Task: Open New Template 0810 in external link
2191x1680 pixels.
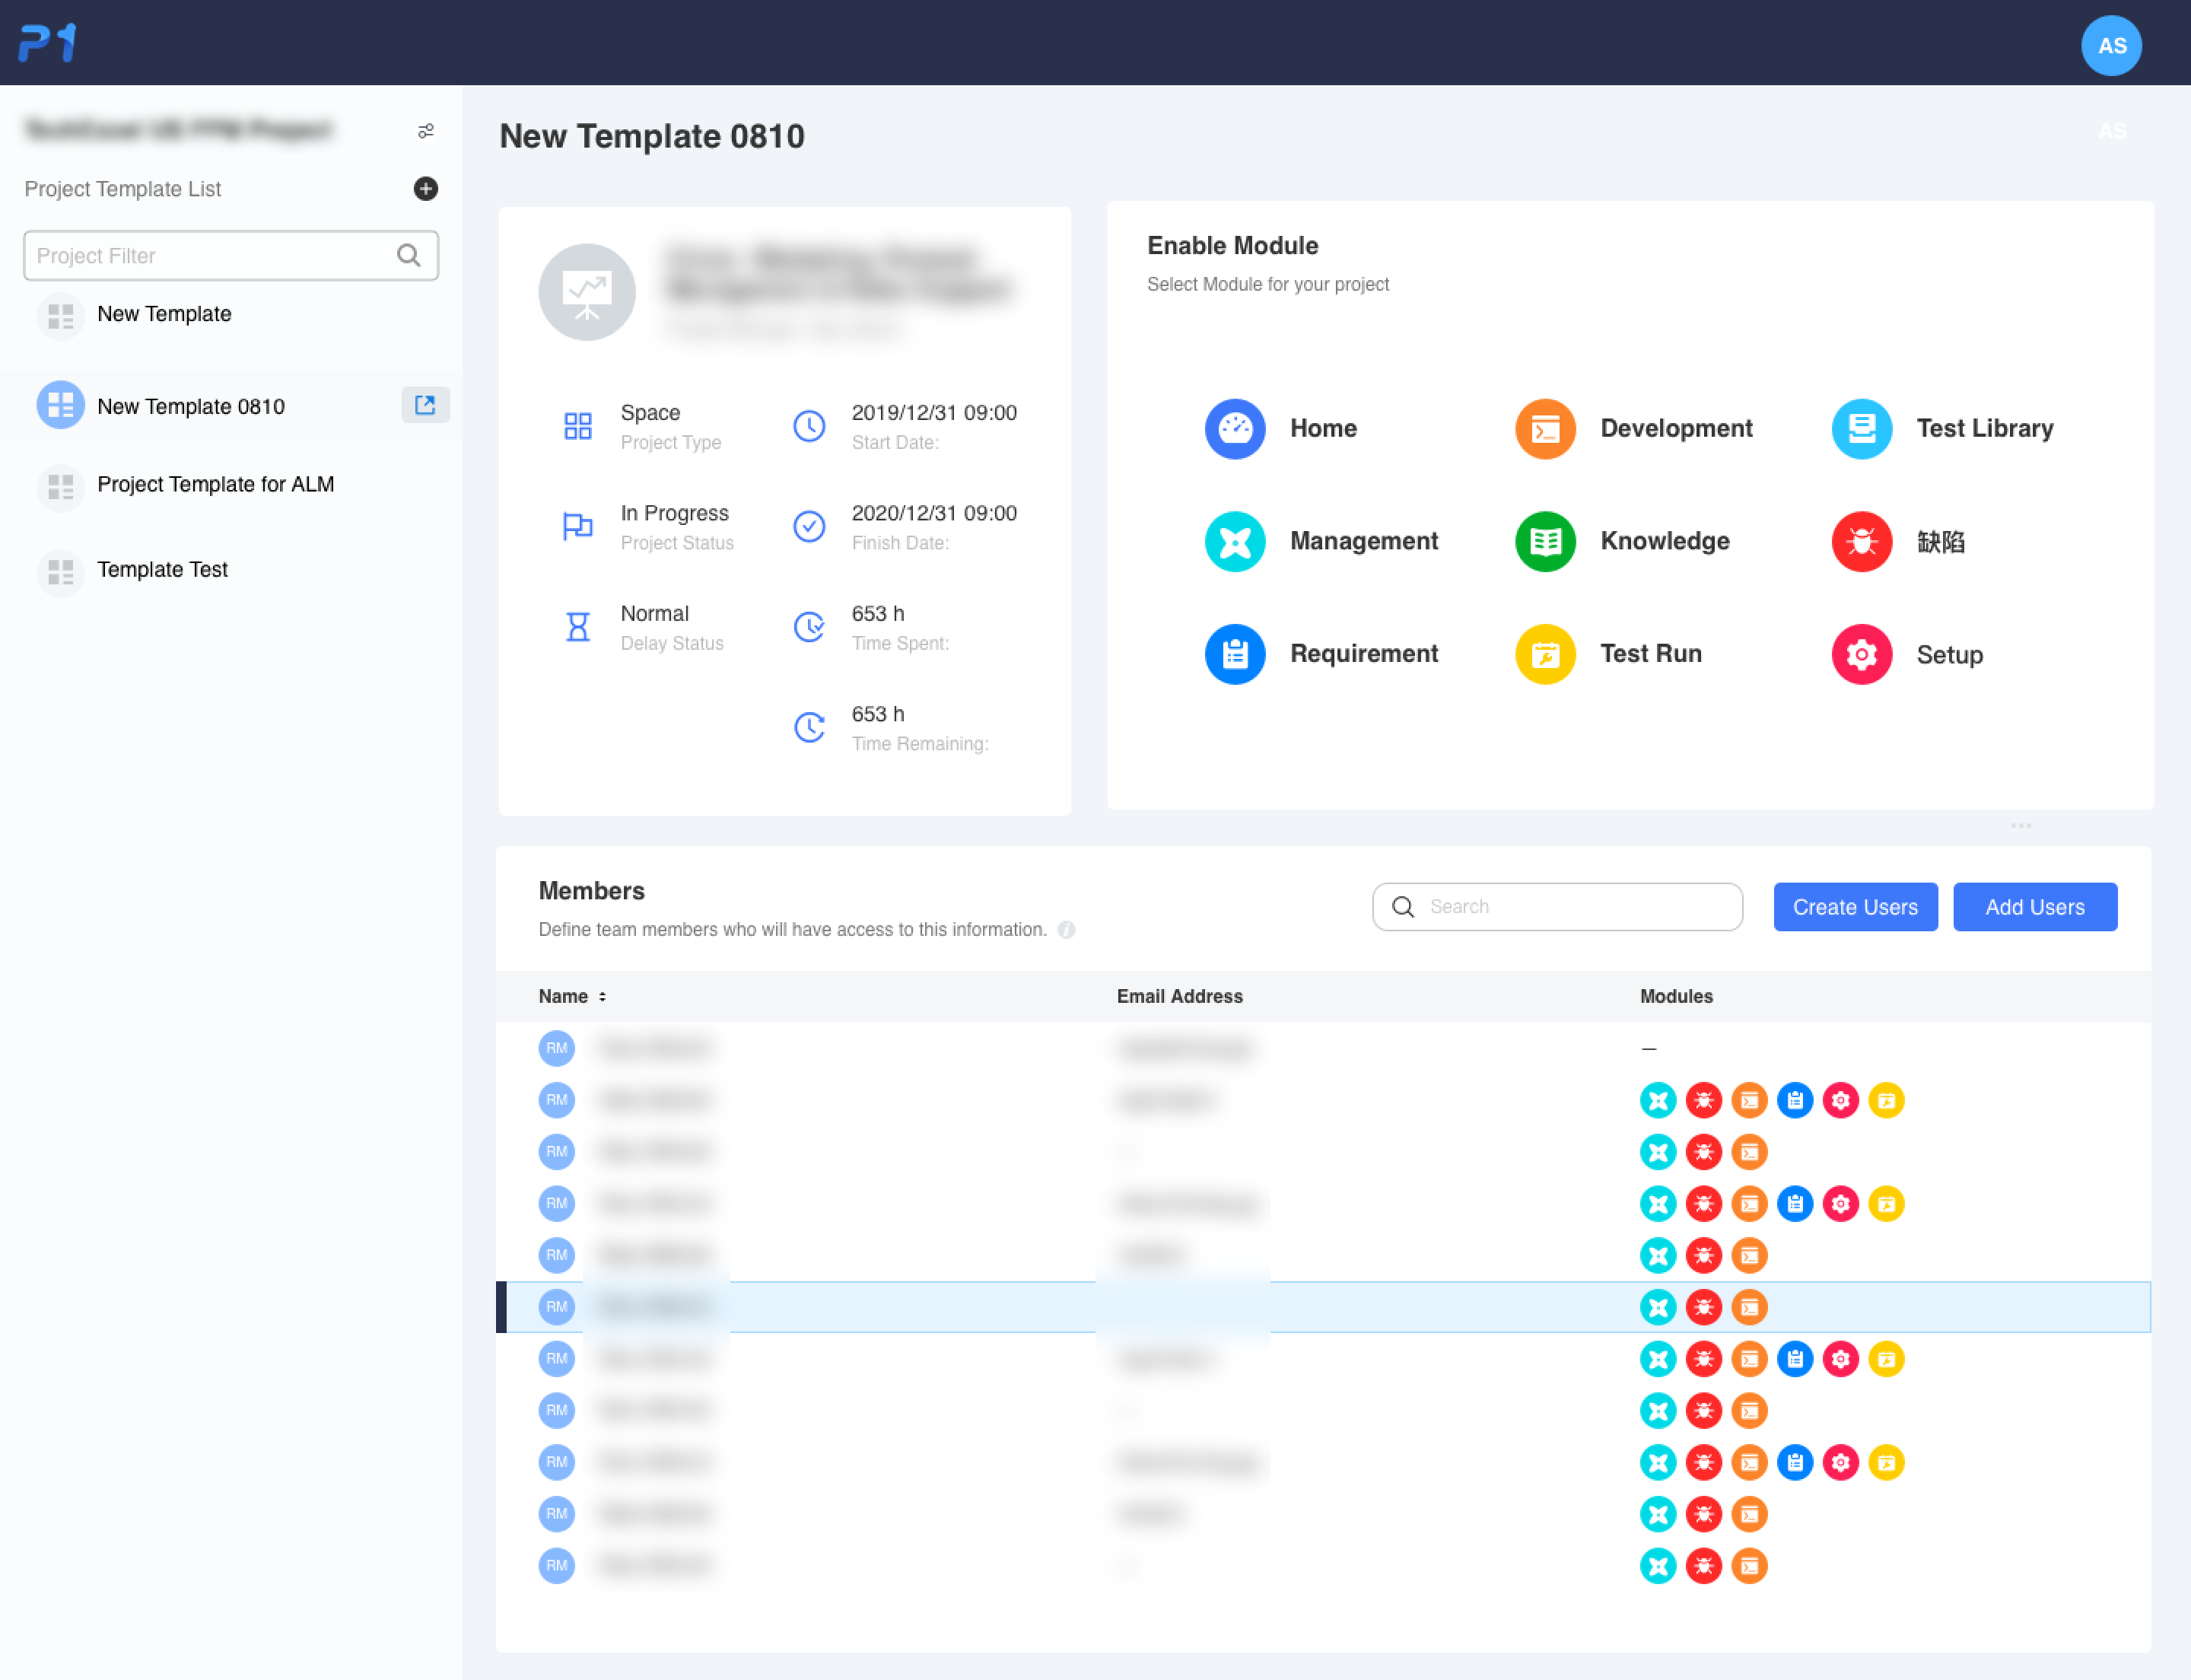Action: pyautogui.click(x=425, y=405)
